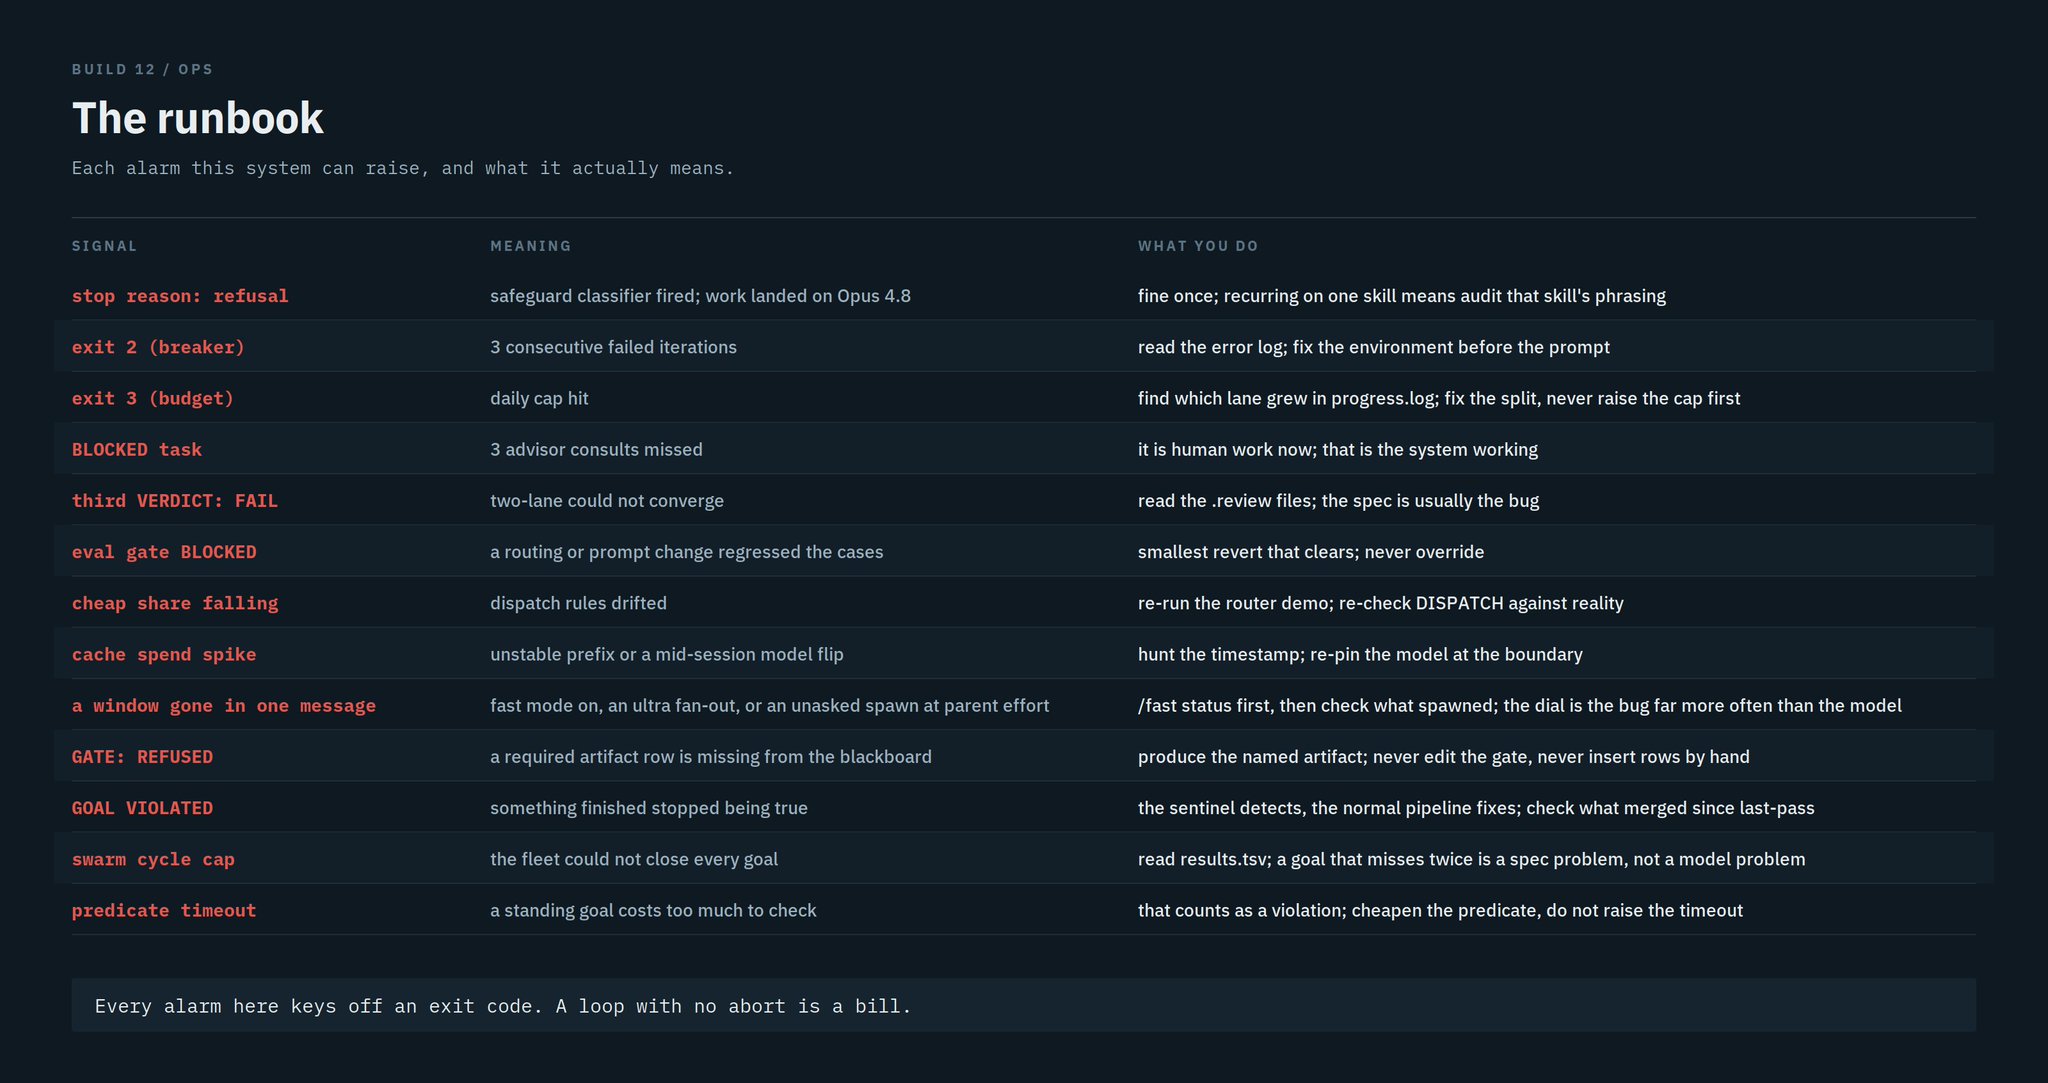Select the 'cache spend spike' signal

coord(164,654)
